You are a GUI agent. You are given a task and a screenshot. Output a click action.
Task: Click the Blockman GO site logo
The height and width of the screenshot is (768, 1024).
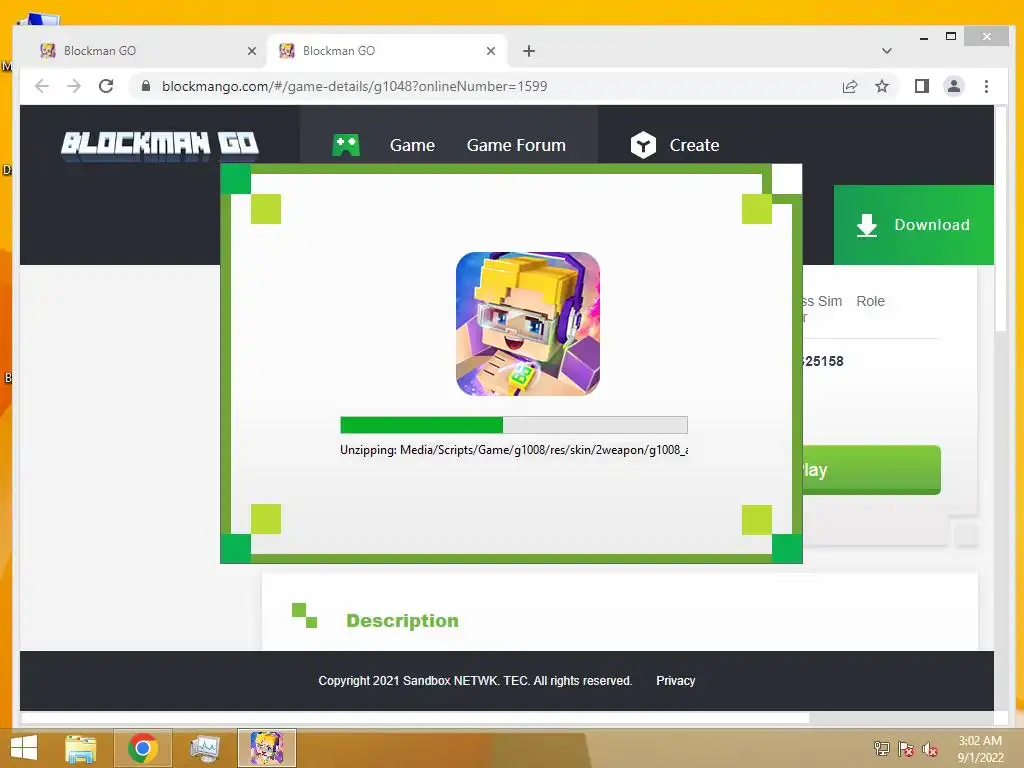tap(160, 145)
